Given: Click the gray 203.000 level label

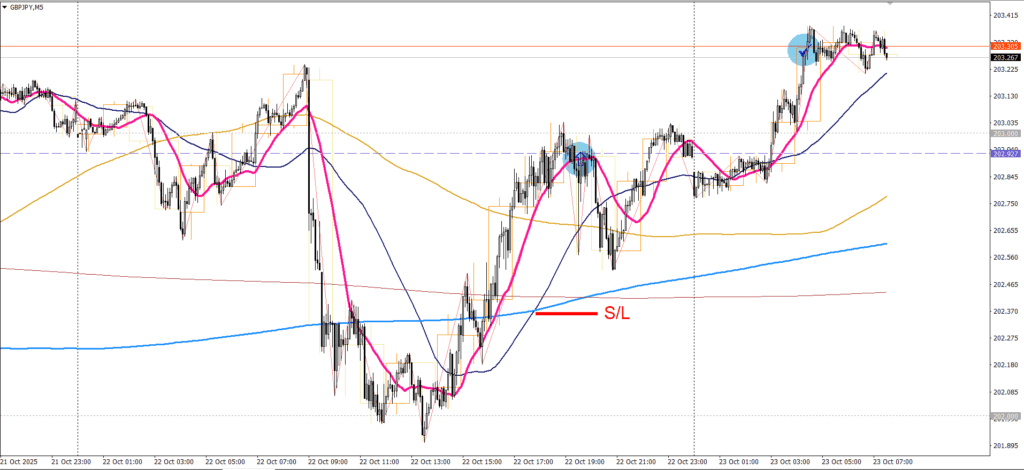Looking at the screenshot, I should coord(1004,133).
